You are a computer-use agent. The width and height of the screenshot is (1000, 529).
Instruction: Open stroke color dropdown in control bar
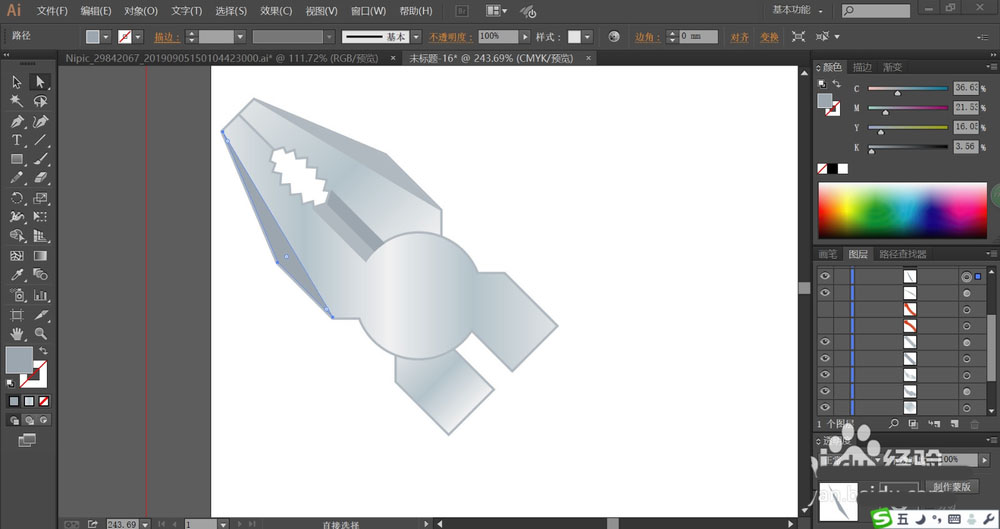point(138,37)
